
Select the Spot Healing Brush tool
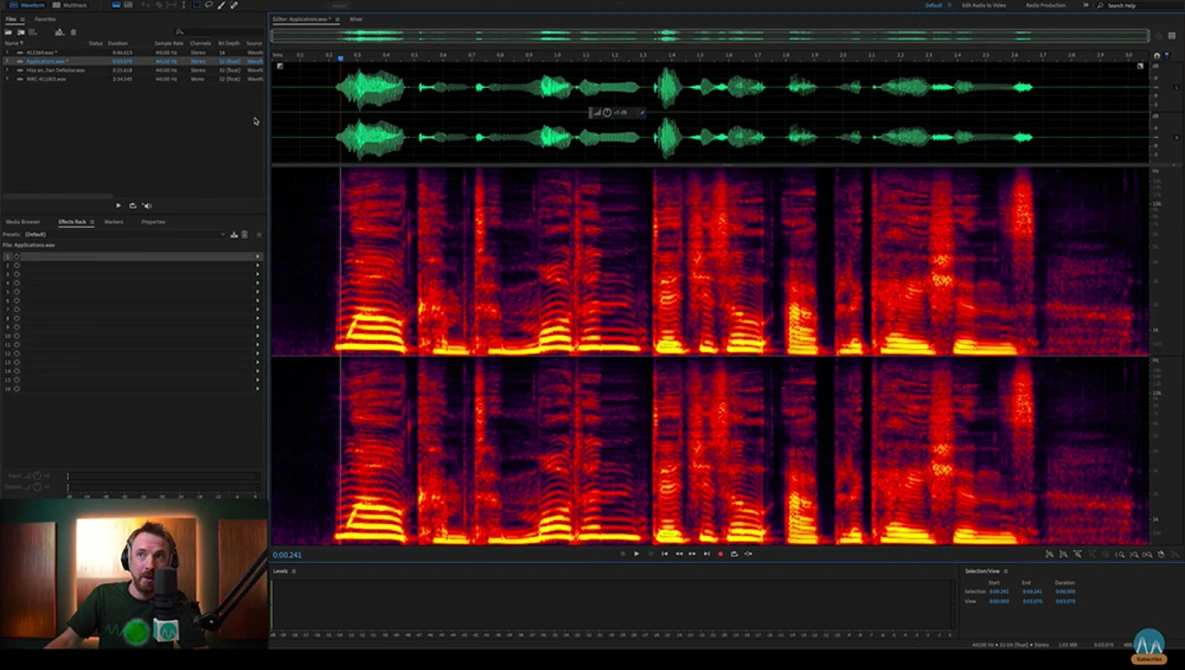[234, 5]
